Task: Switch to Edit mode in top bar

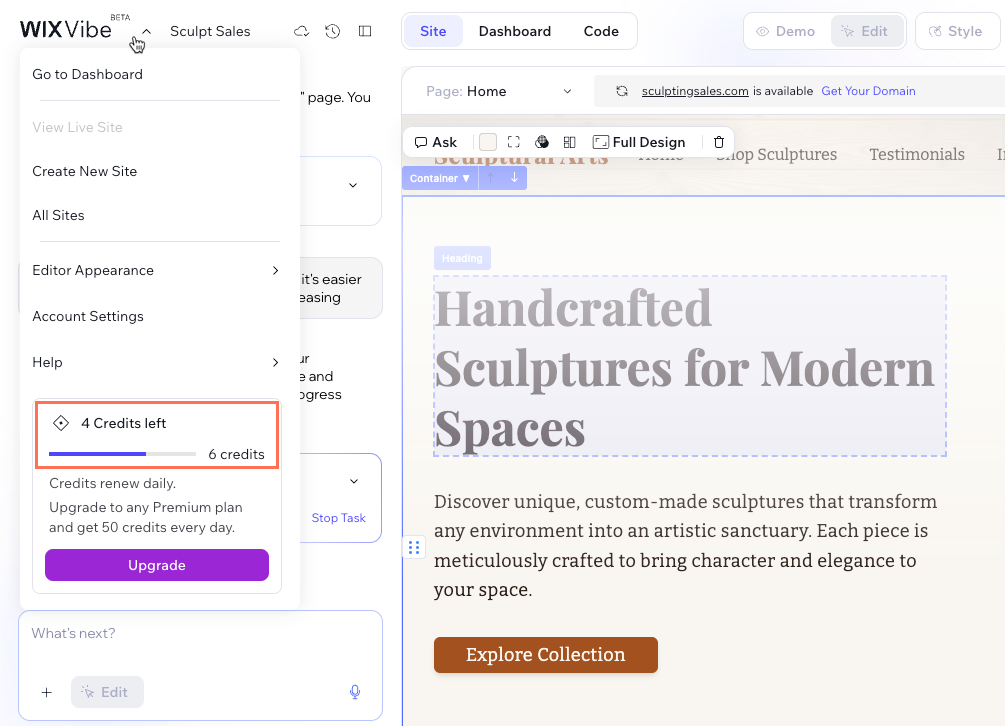Action: (865, 31)
